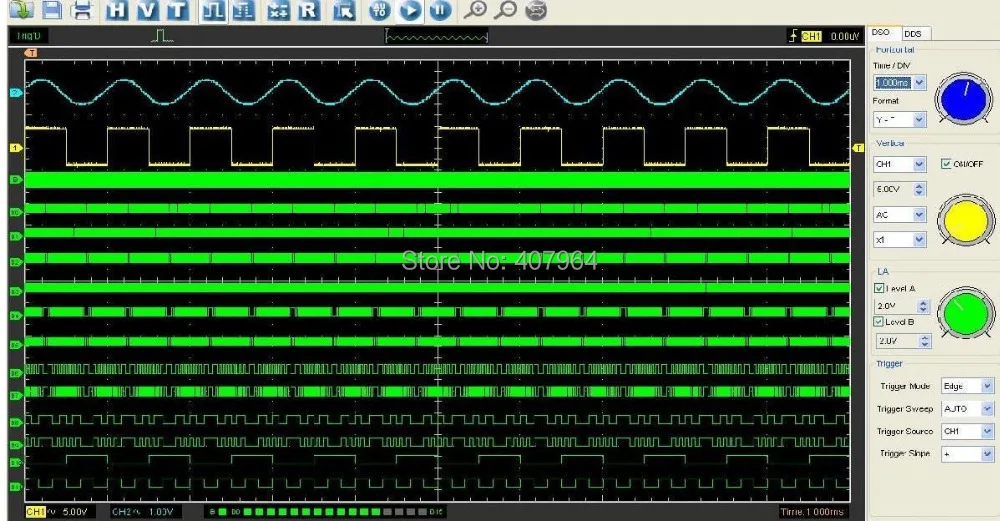Viewport: 1000px width, 521px height.
Task: Uncheck the Level A checkbox
Action: [880, 288]
